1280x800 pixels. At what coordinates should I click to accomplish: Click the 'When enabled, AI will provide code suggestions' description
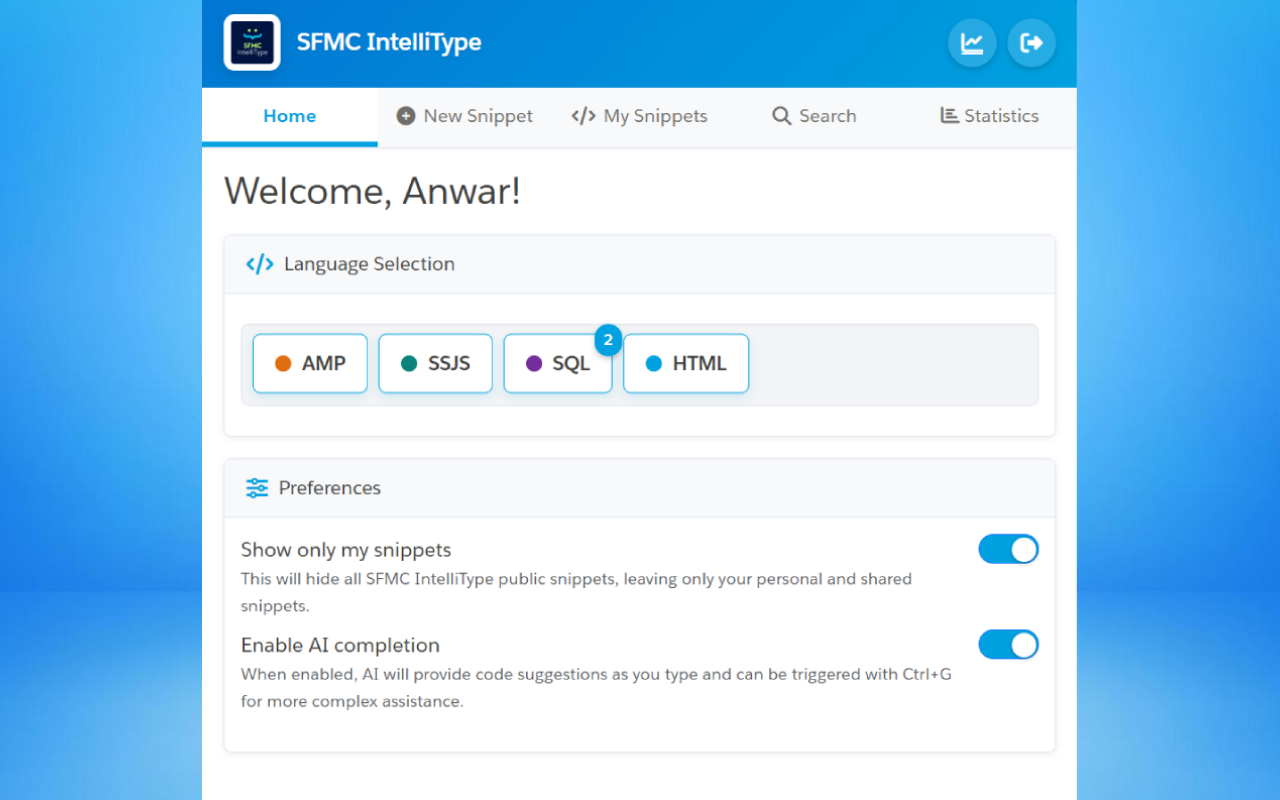tap(596, 688)
